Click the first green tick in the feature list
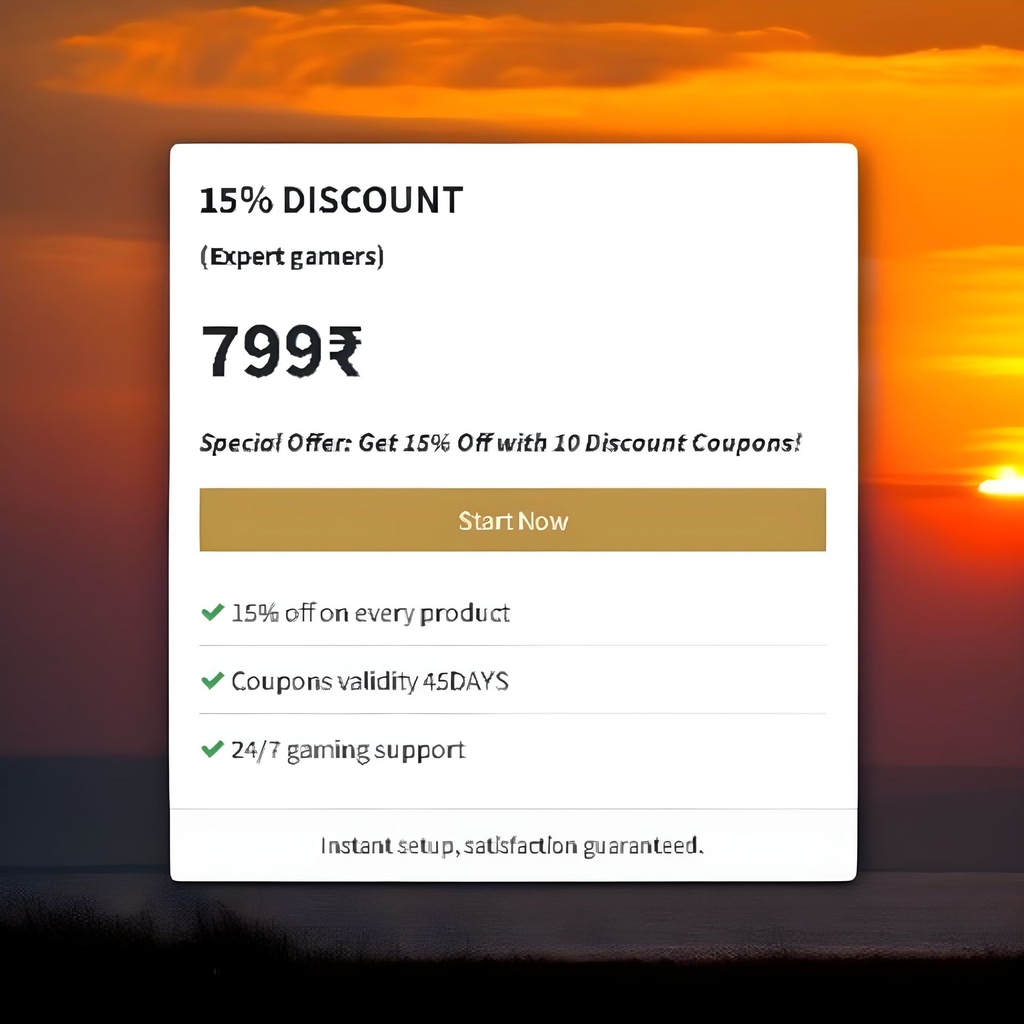The image size is (1024, 1024). (x=211, y=613)
